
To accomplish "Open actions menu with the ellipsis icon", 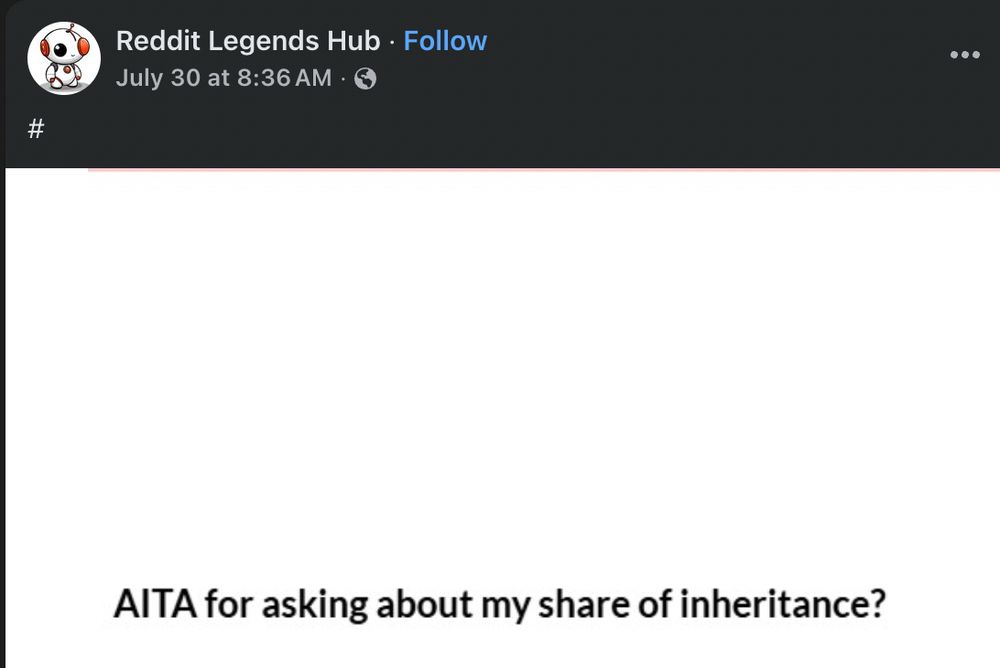I will coord(965,55).
